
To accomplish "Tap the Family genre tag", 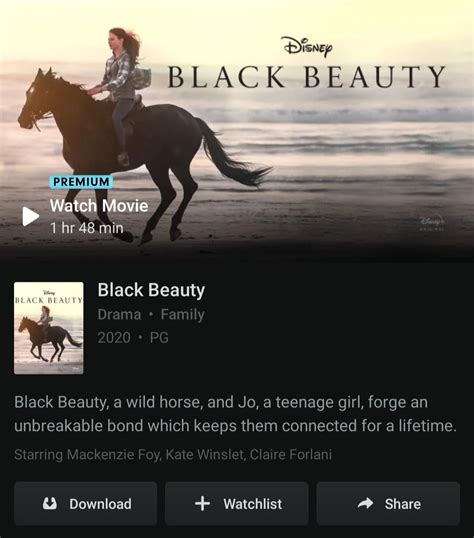I will (x=183, y=314).
